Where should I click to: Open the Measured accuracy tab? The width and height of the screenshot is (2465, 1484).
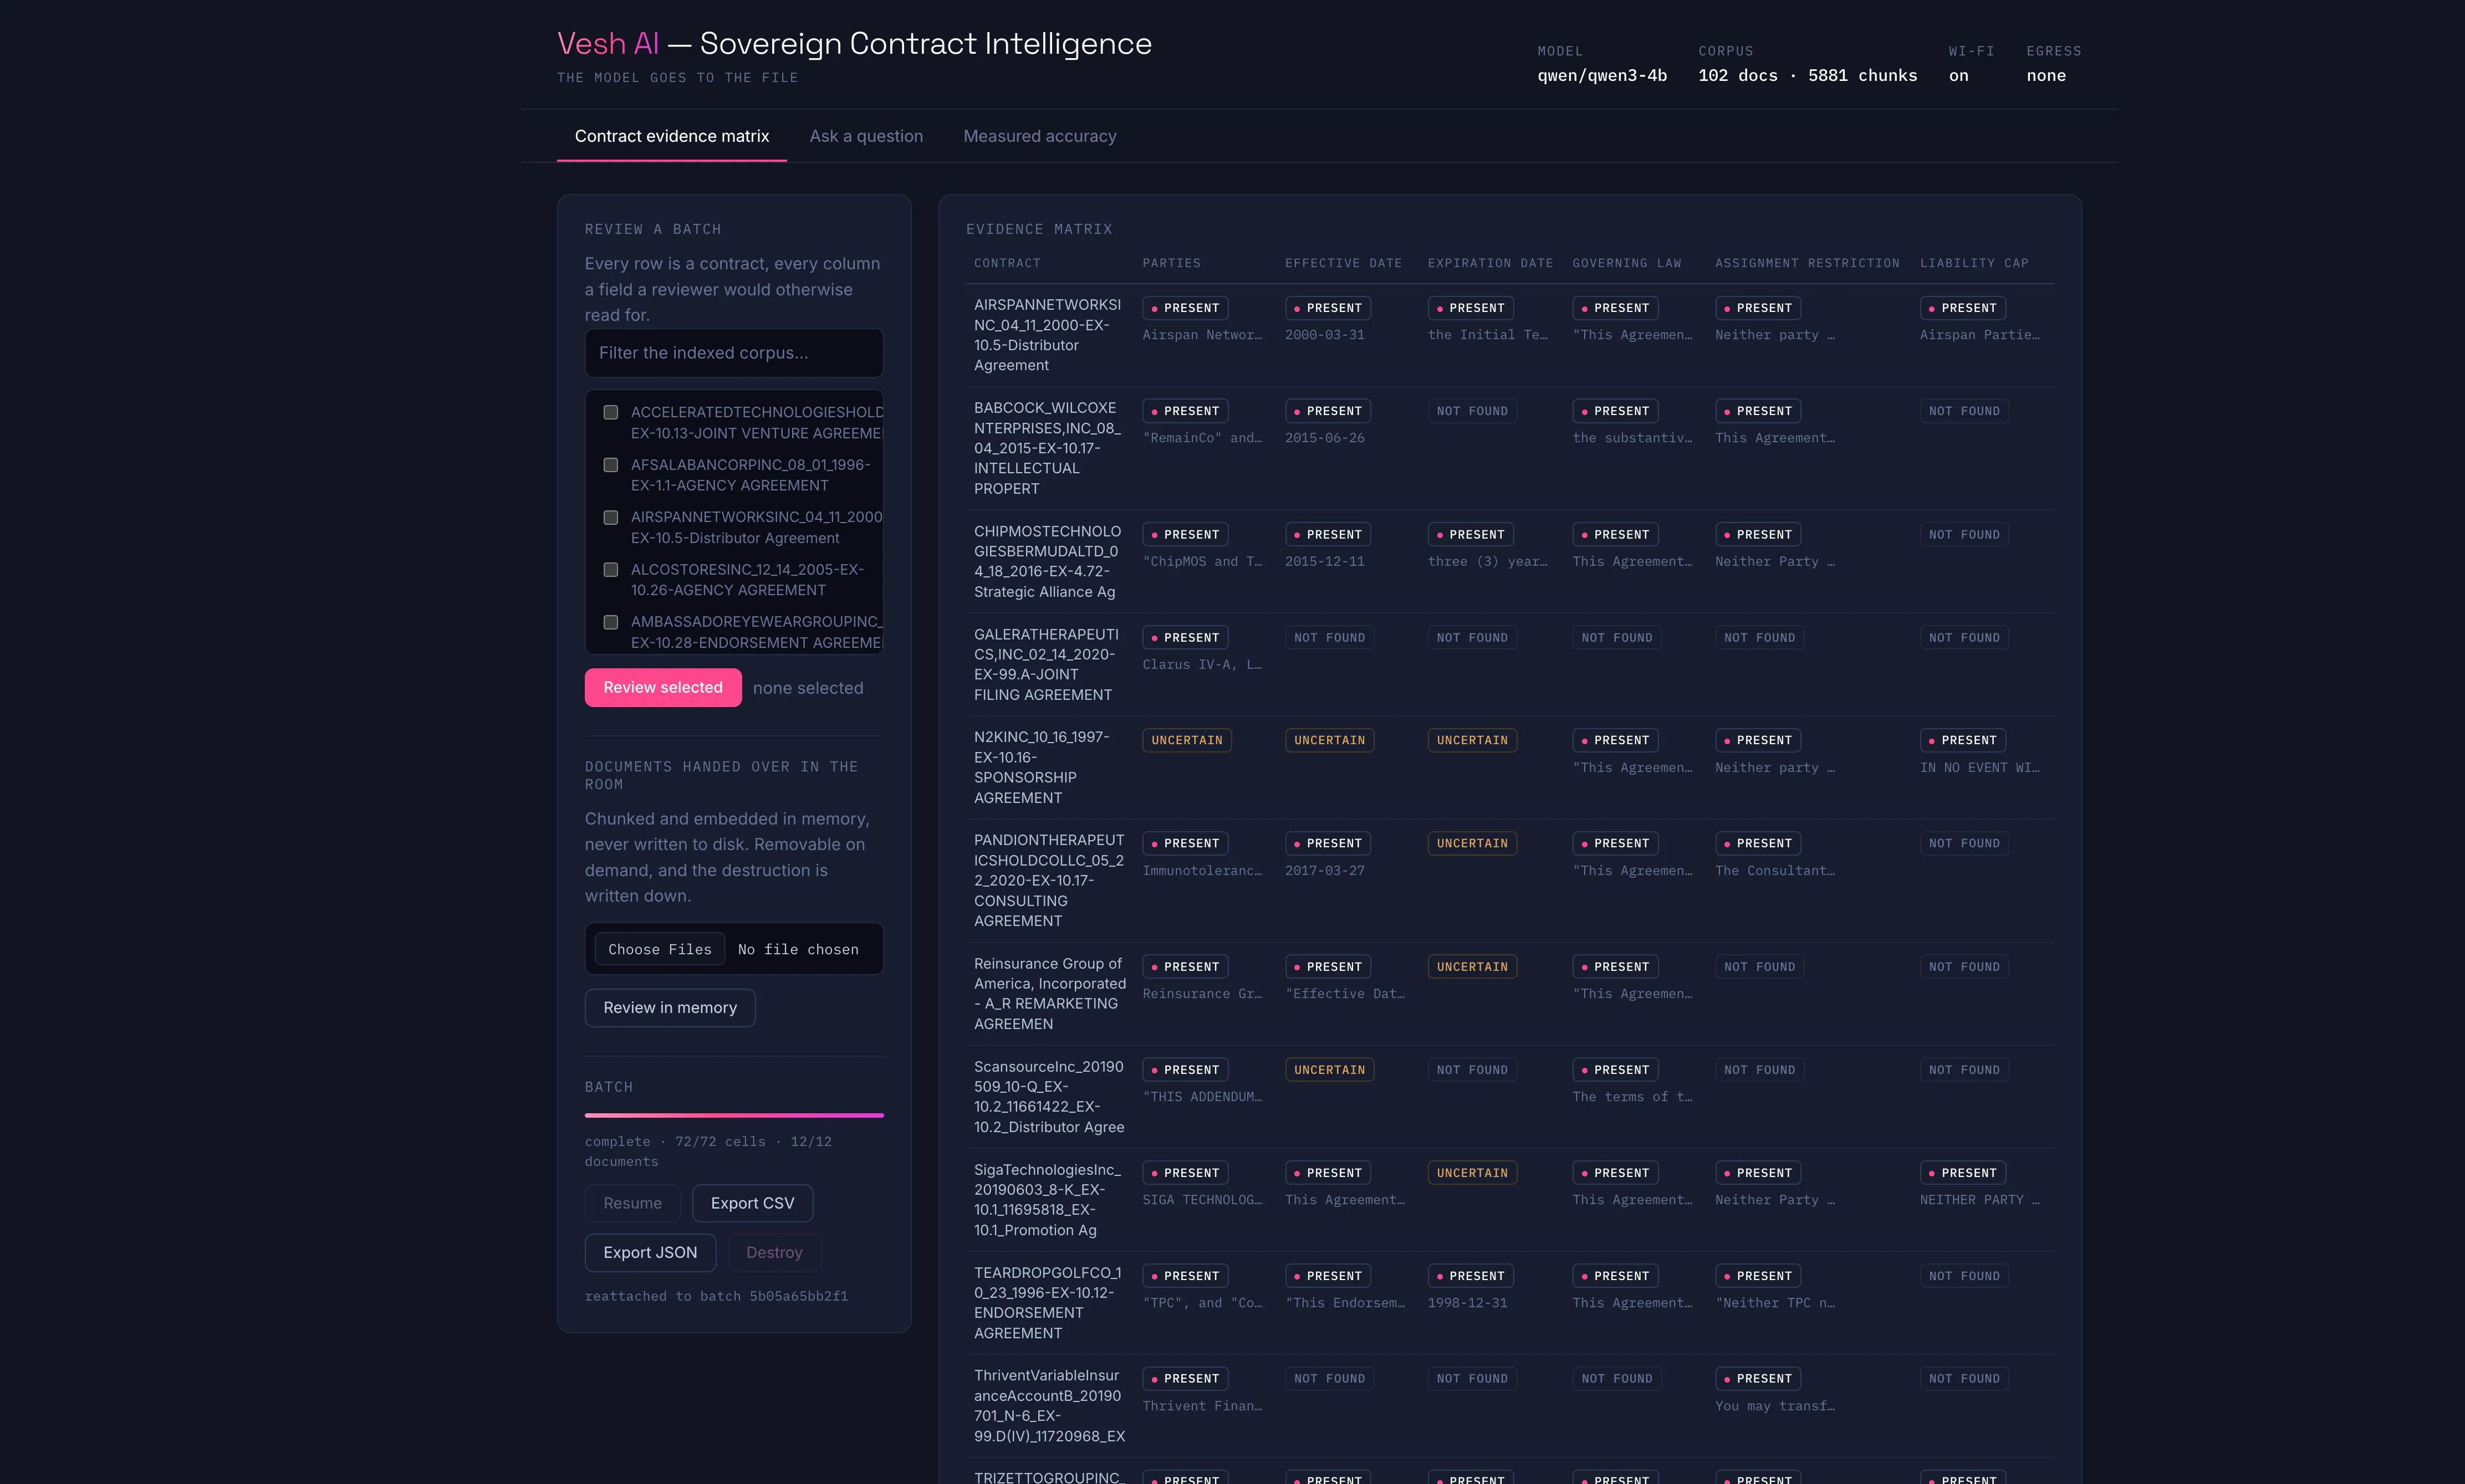1040,136
